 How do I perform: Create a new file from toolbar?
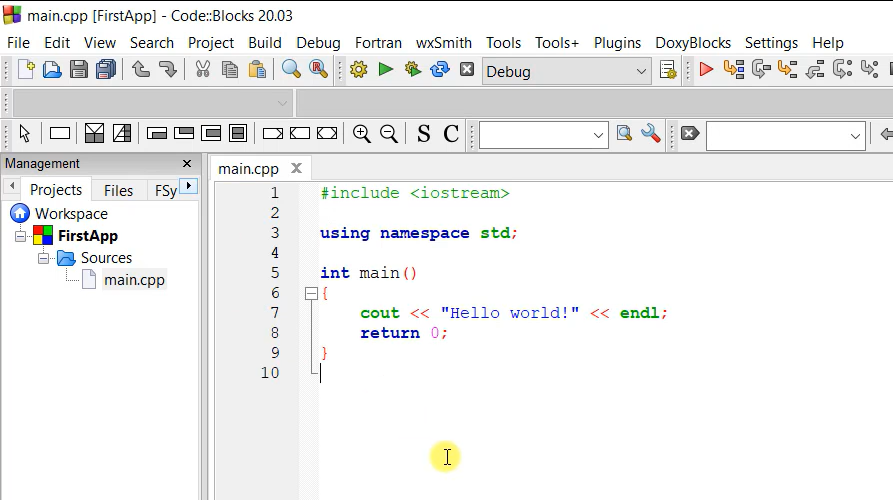[26, 70]
